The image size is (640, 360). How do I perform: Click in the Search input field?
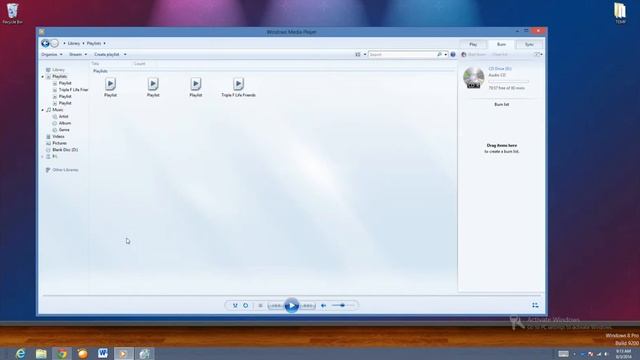(402, 54)
